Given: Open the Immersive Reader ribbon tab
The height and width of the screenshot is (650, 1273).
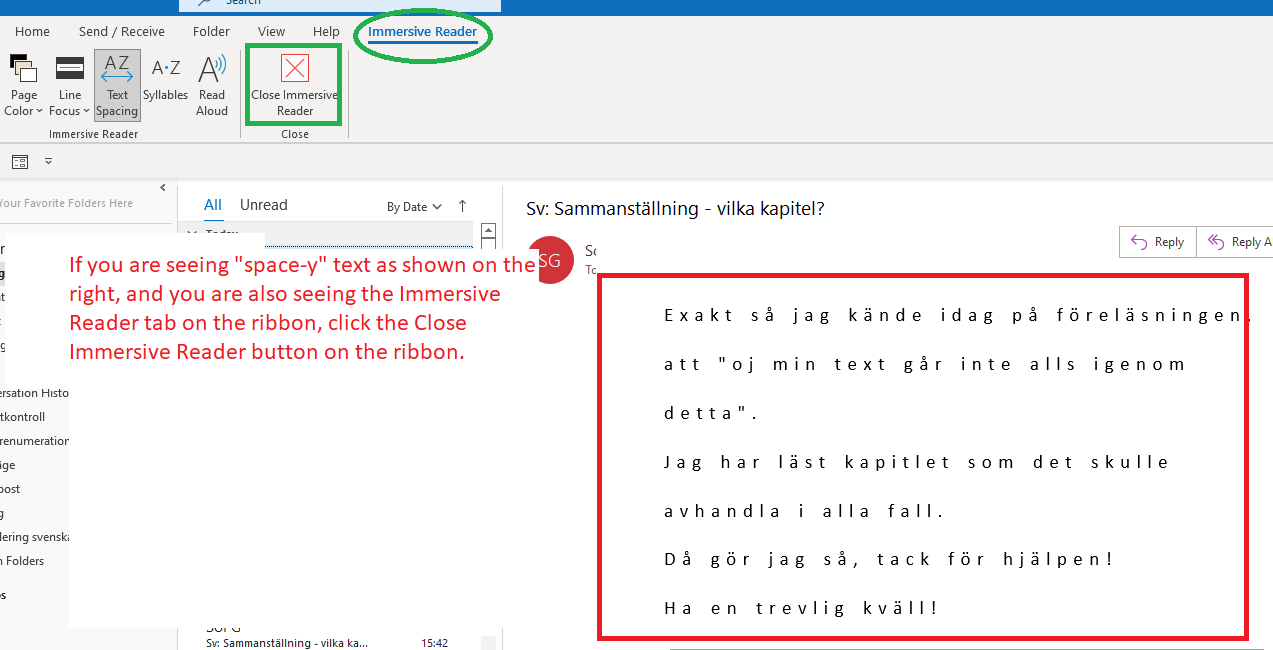Looking at the screenshot, I should click(x=423, y=31).
